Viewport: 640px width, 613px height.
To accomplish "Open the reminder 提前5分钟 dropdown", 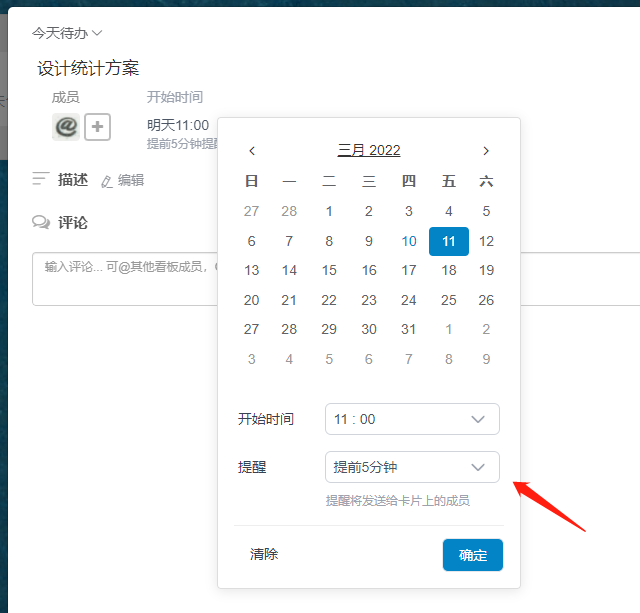I will 412,467.
